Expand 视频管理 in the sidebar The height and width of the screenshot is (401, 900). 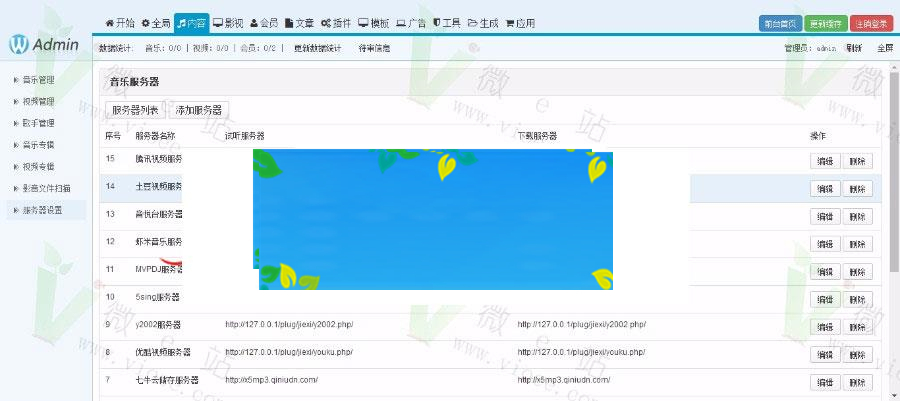[x=40, y=101]
